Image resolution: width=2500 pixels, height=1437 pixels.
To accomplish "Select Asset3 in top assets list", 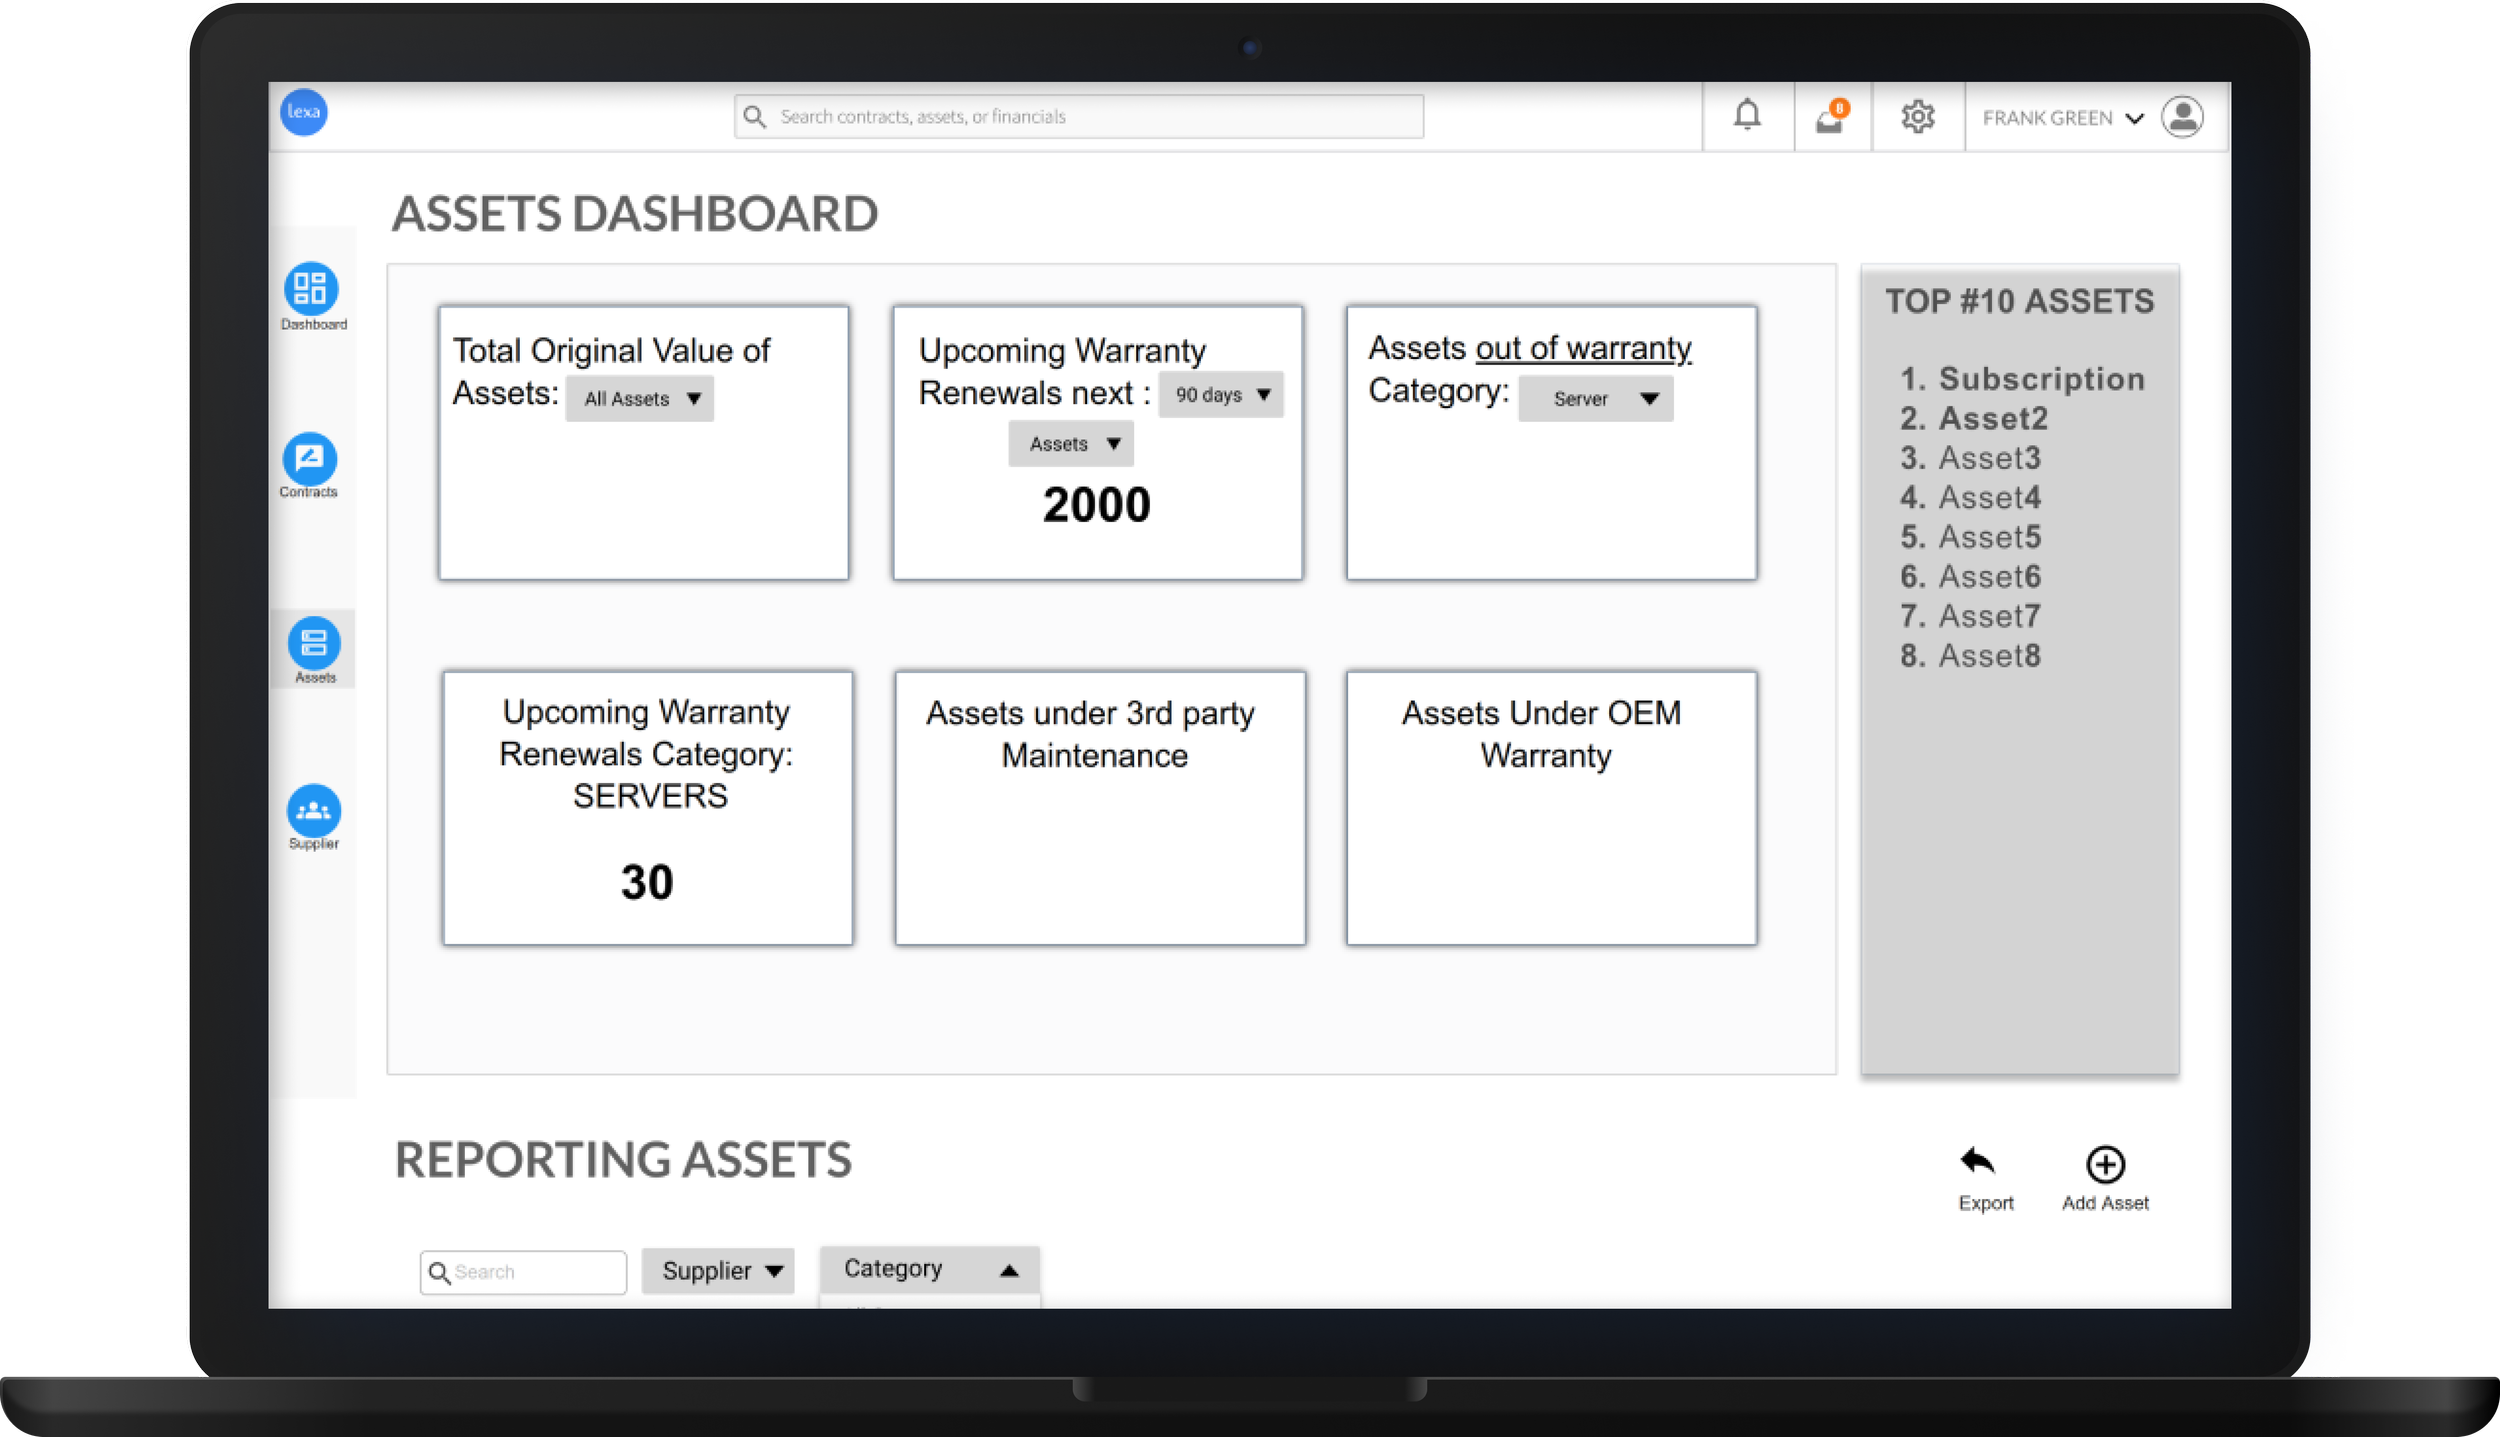I will (1989, 458).
